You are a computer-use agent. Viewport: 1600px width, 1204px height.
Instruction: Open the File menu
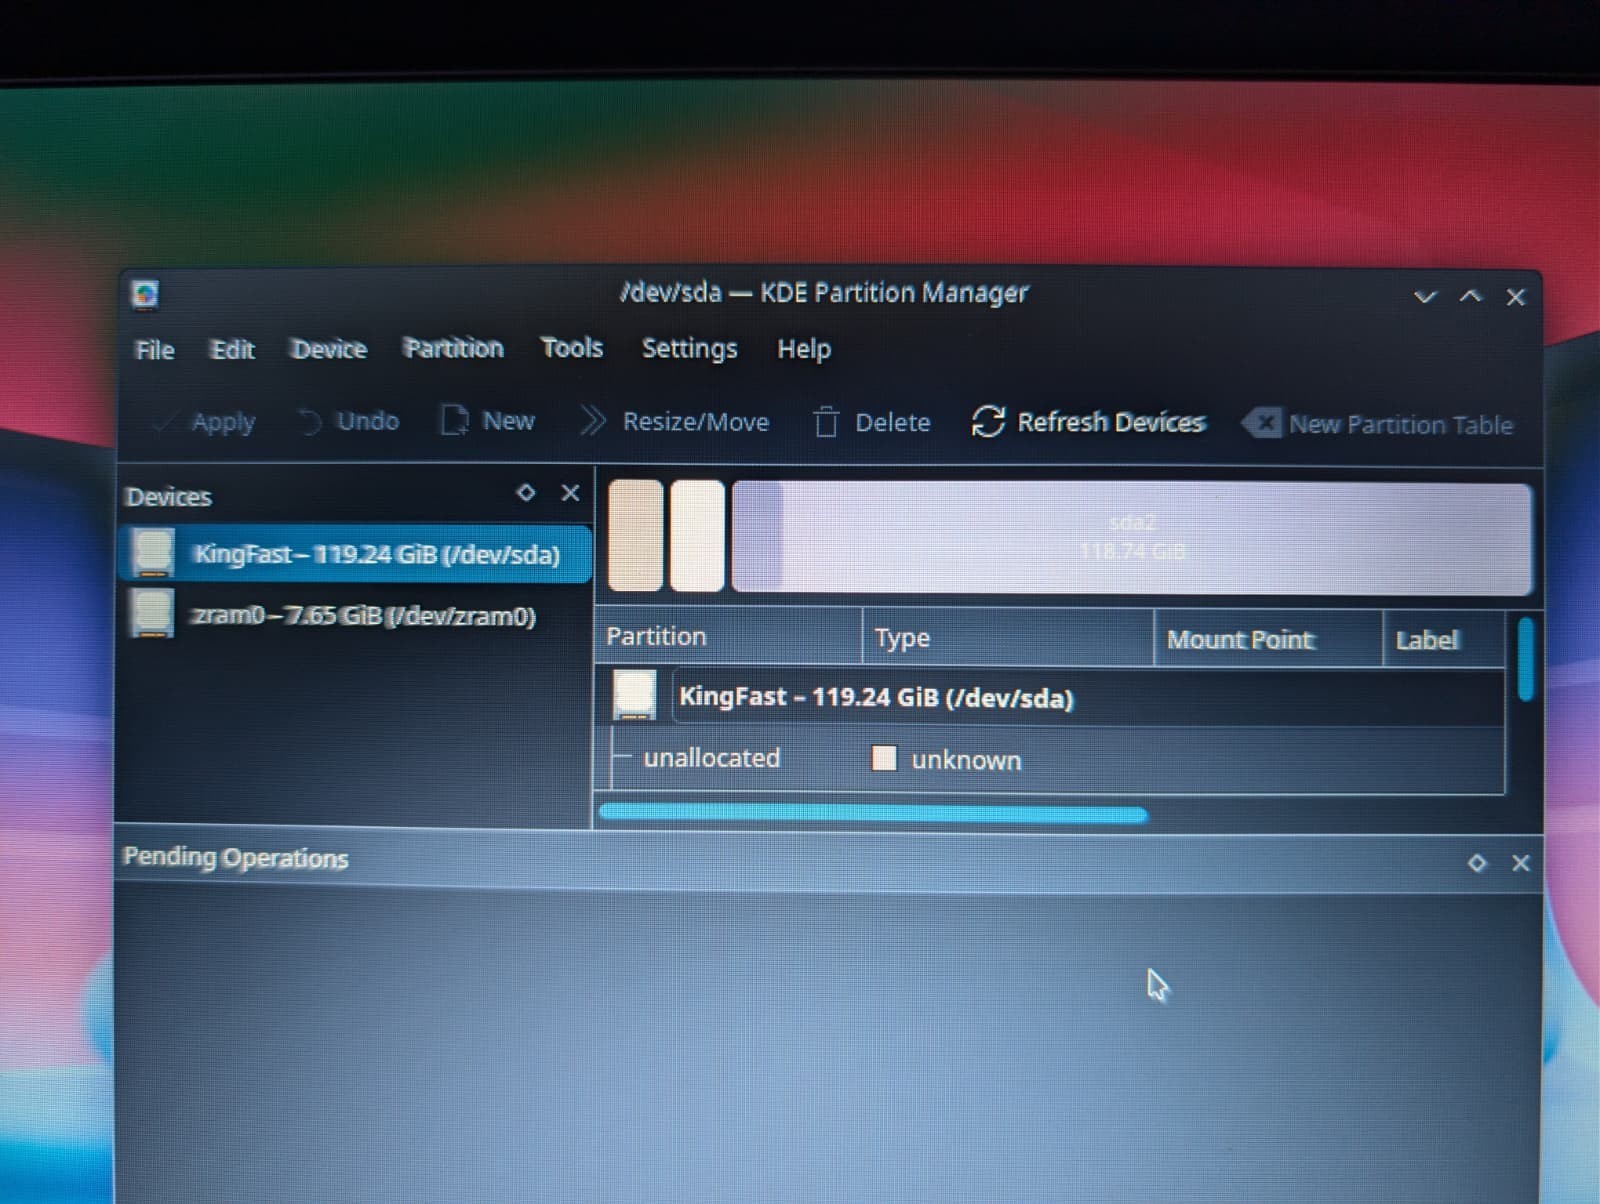[155, 350]
